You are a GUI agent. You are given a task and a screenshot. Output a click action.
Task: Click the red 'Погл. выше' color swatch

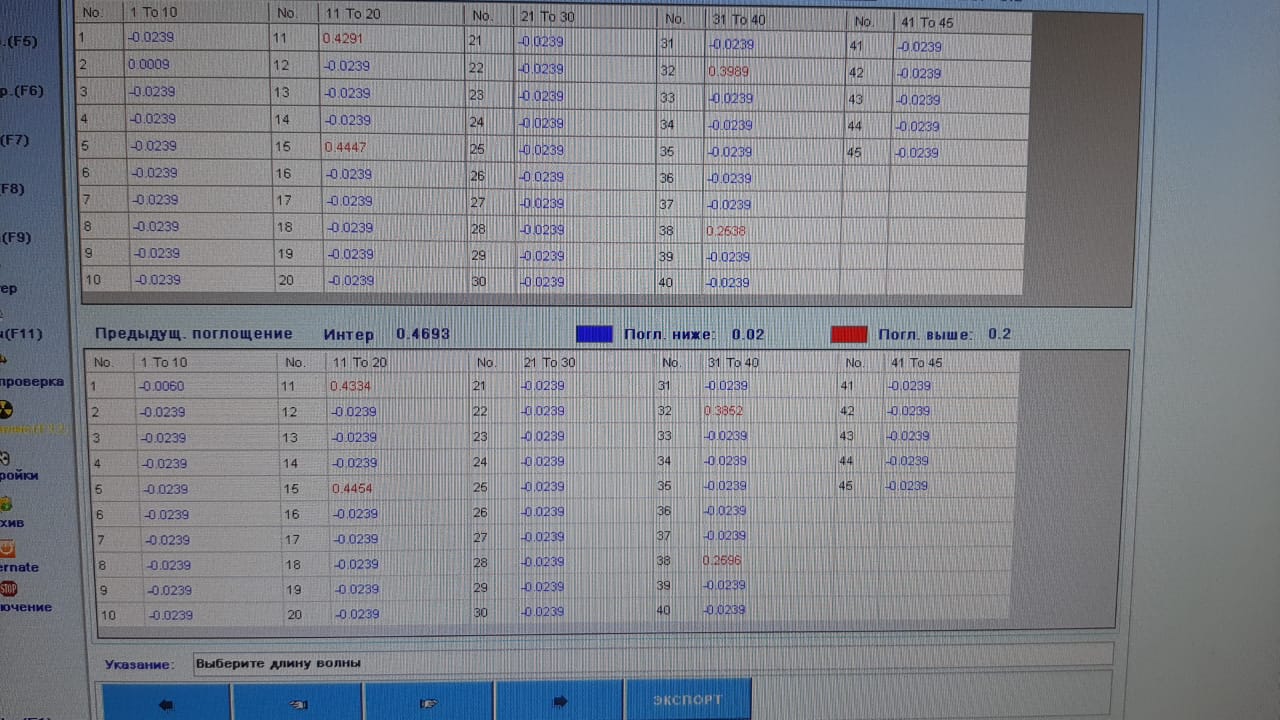[849, 334]
